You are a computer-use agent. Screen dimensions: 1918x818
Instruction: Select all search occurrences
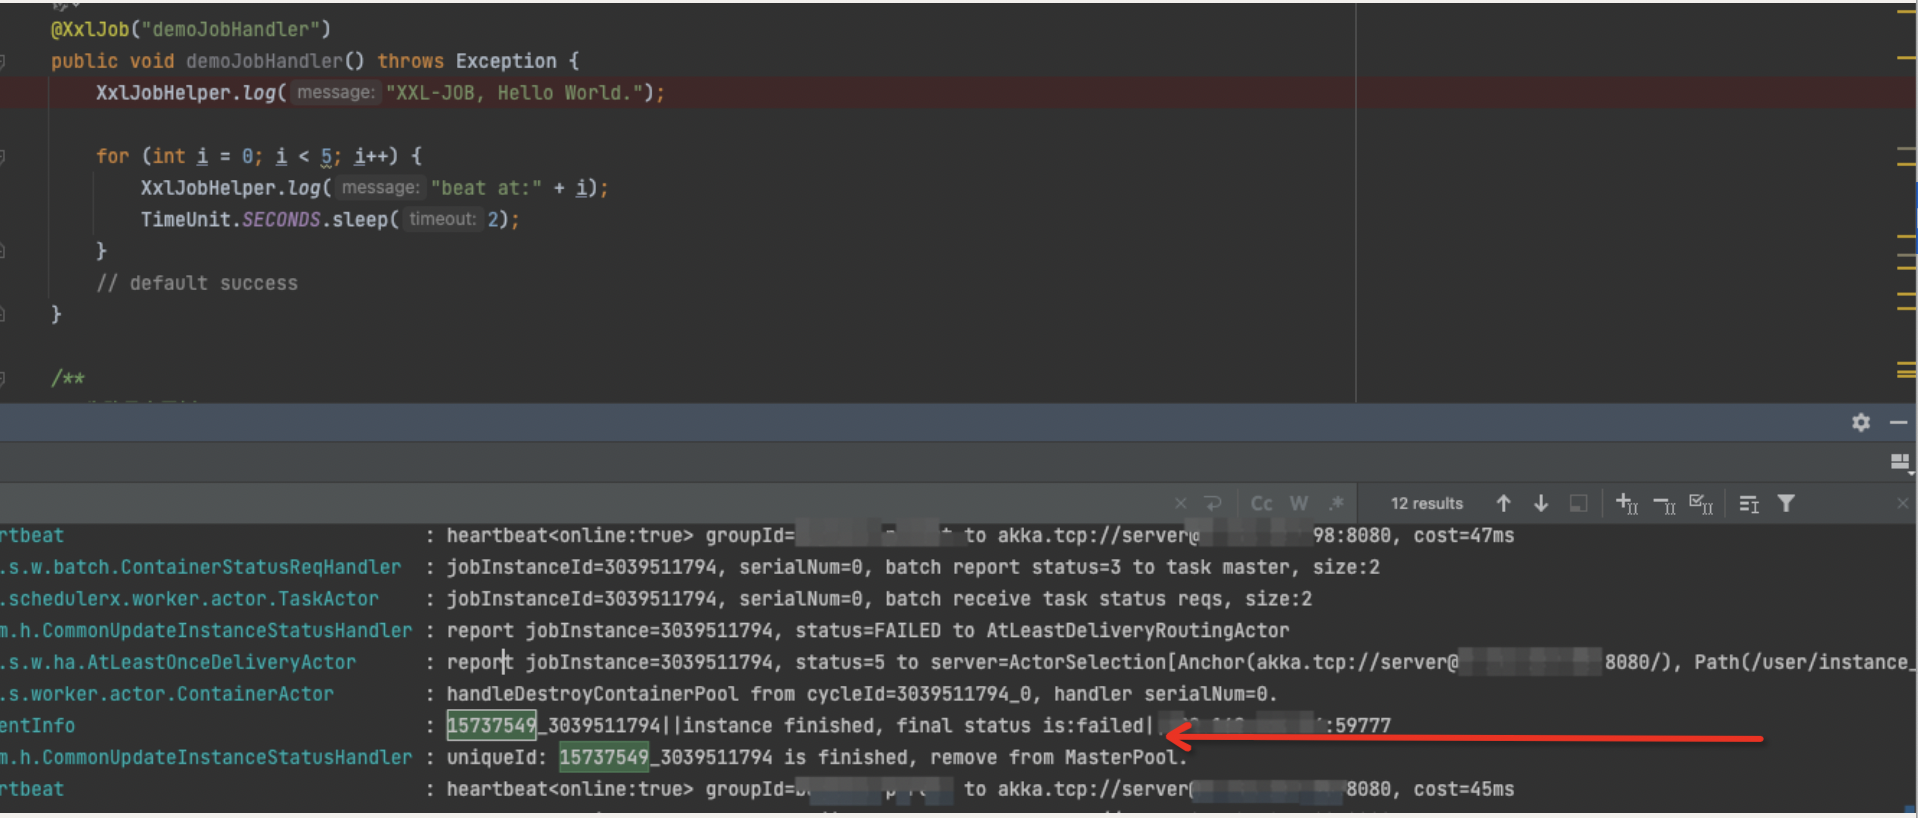click(x=1702, y=504)
